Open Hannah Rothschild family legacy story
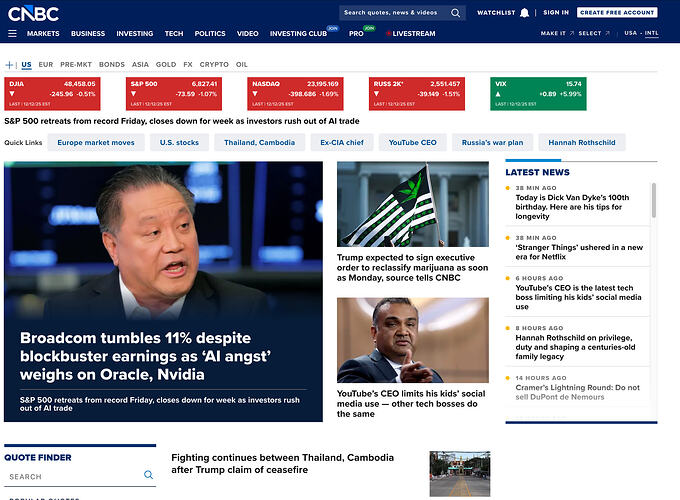 tap(575, 347)
